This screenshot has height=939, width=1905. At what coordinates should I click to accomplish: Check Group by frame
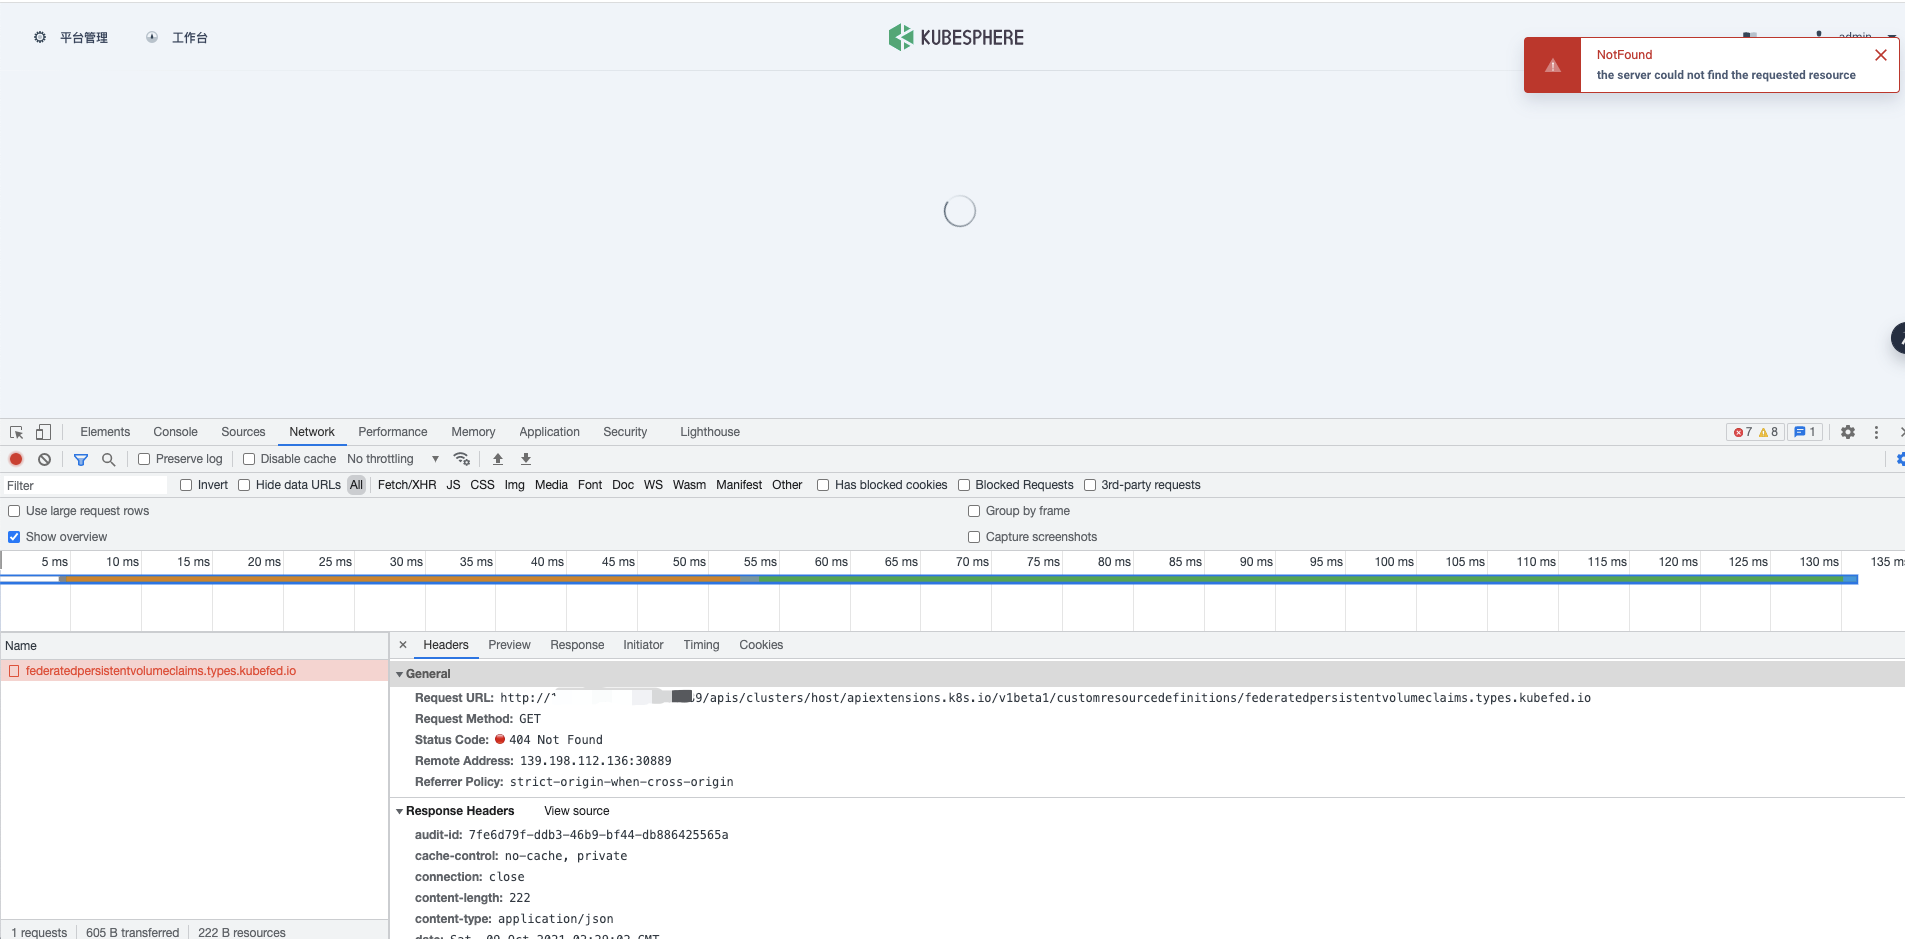[974, 511]
